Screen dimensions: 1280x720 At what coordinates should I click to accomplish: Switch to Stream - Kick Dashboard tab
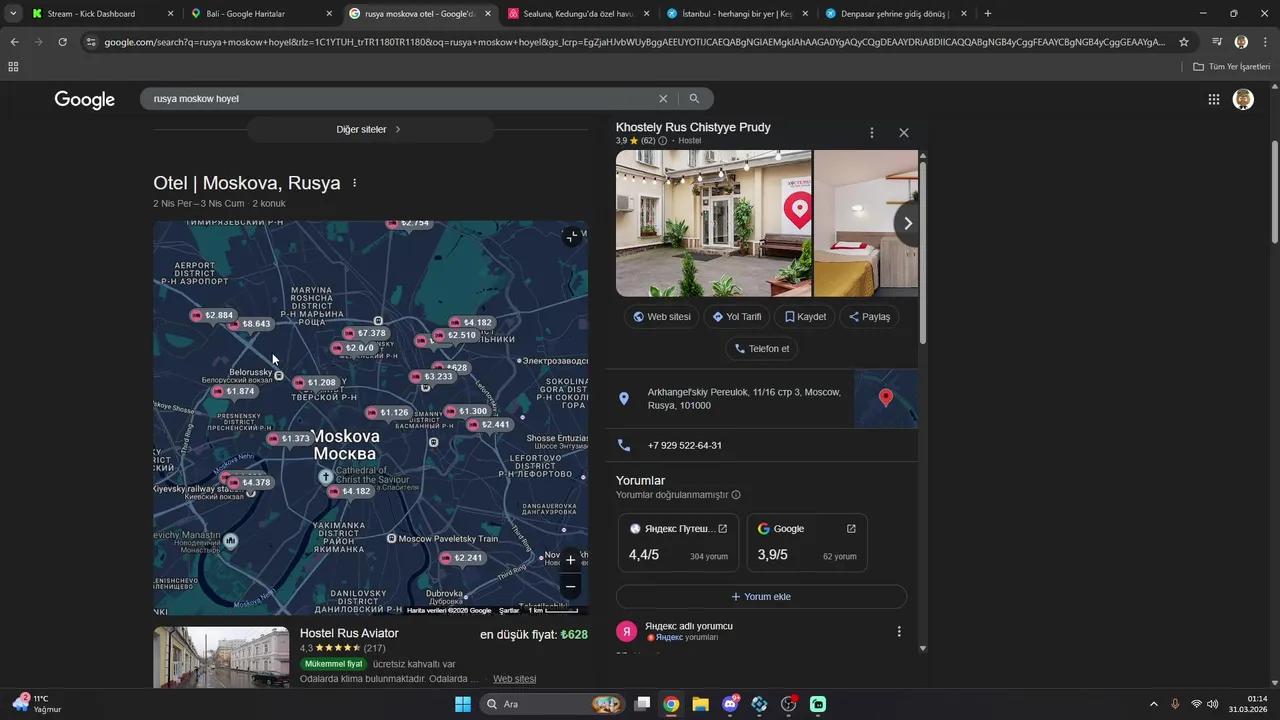[x=102, y=14]
